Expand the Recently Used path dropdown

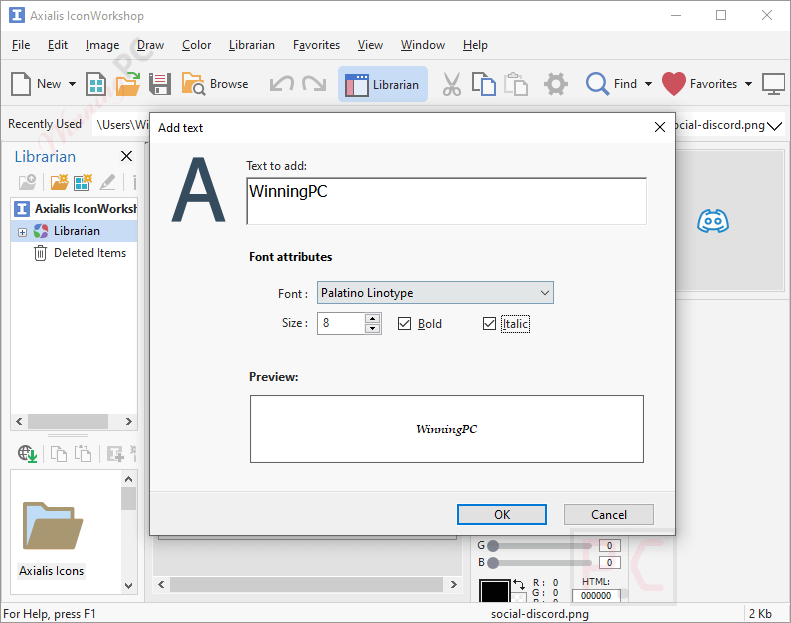click(774, 126)
